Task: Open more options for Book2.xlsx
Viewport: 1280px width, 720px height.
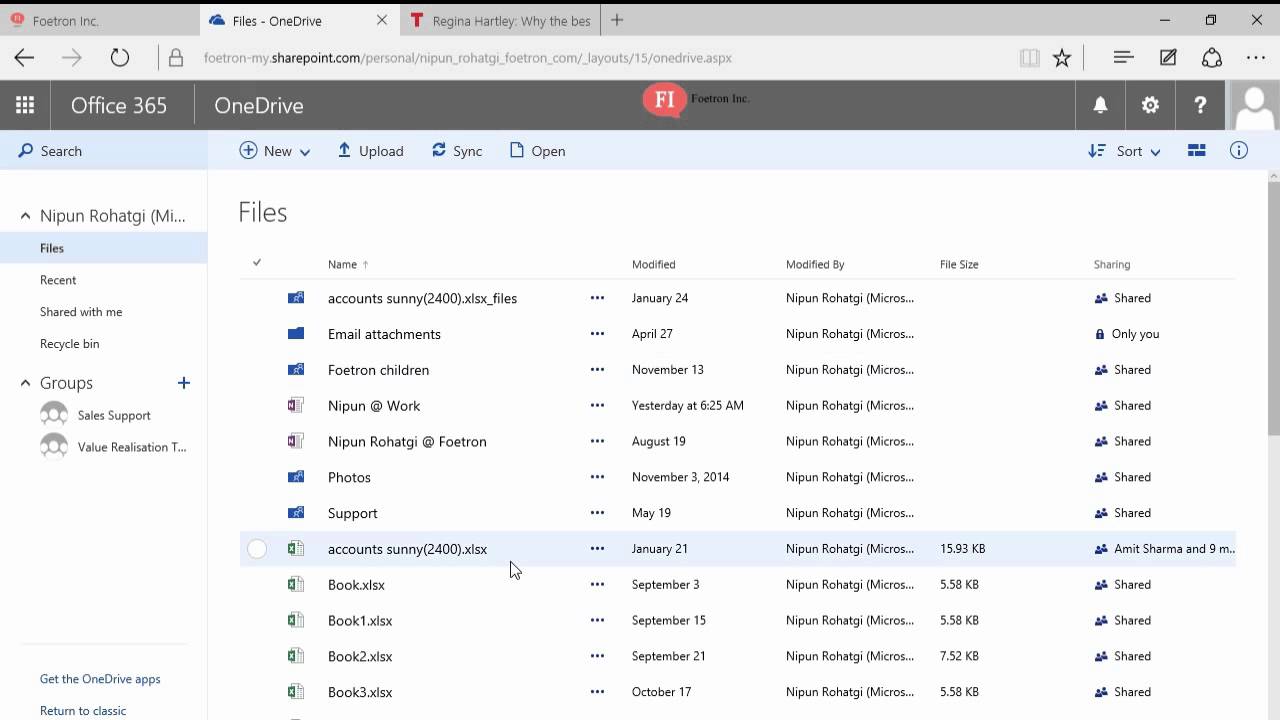Action: pyautogui.click(x=597, y=656)
